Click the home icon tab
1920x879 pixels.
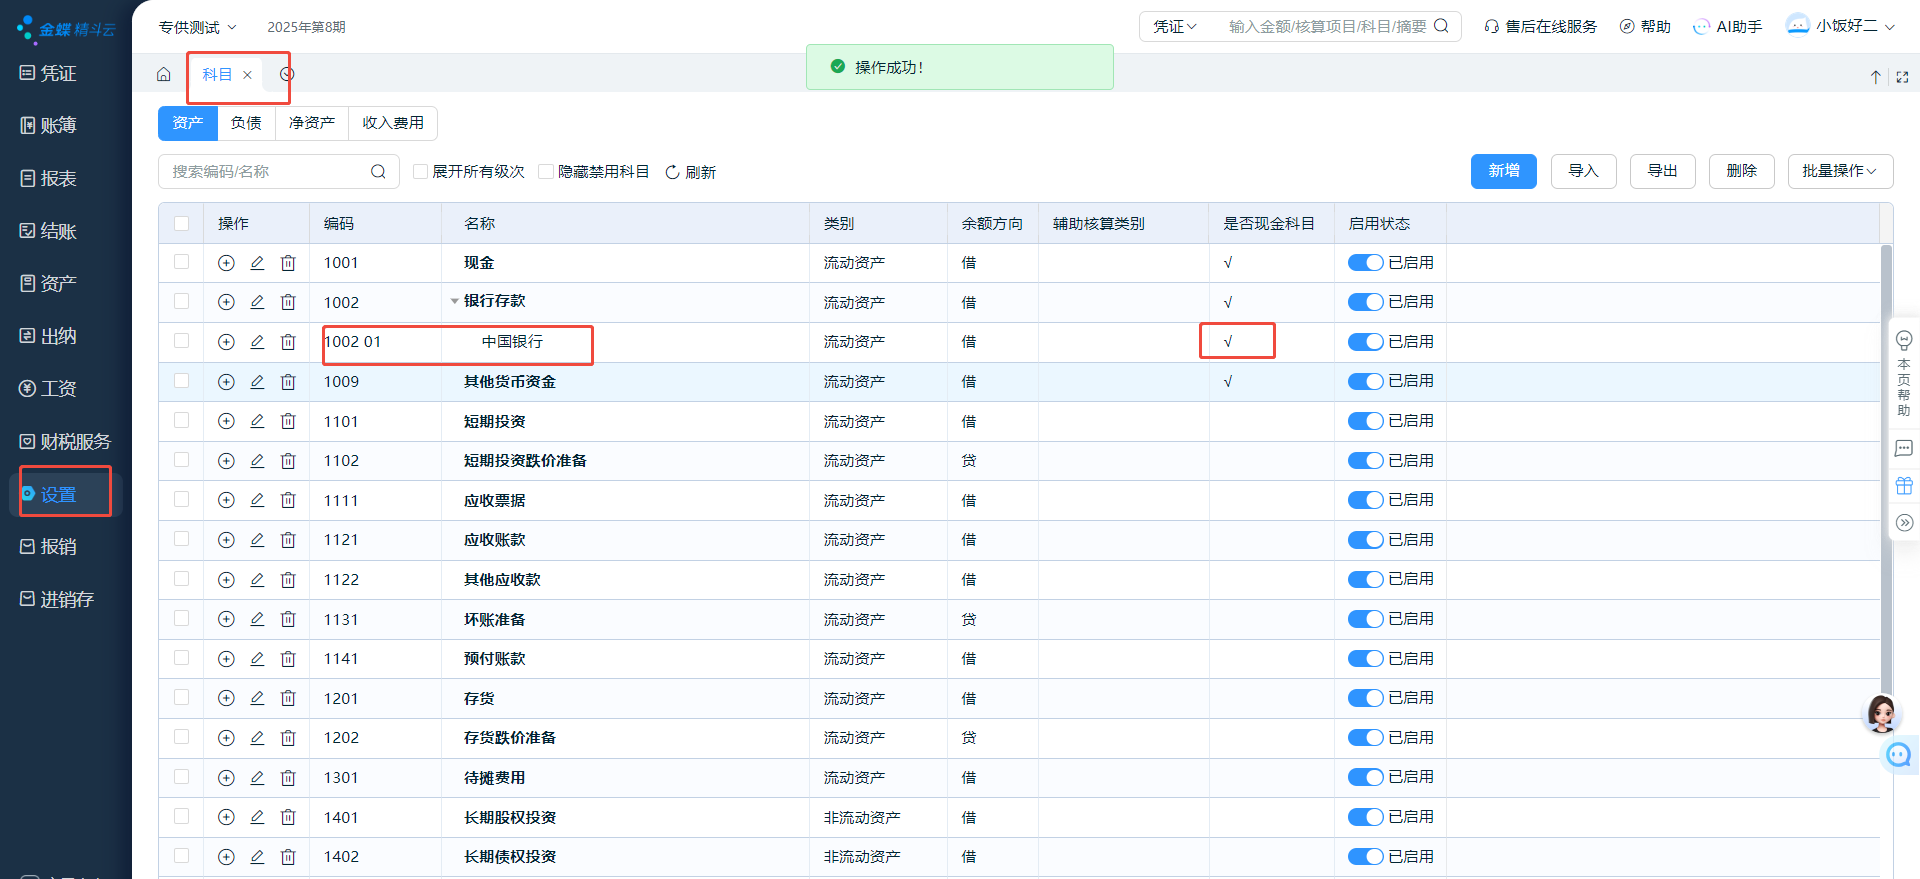click(x=164, y=74)
